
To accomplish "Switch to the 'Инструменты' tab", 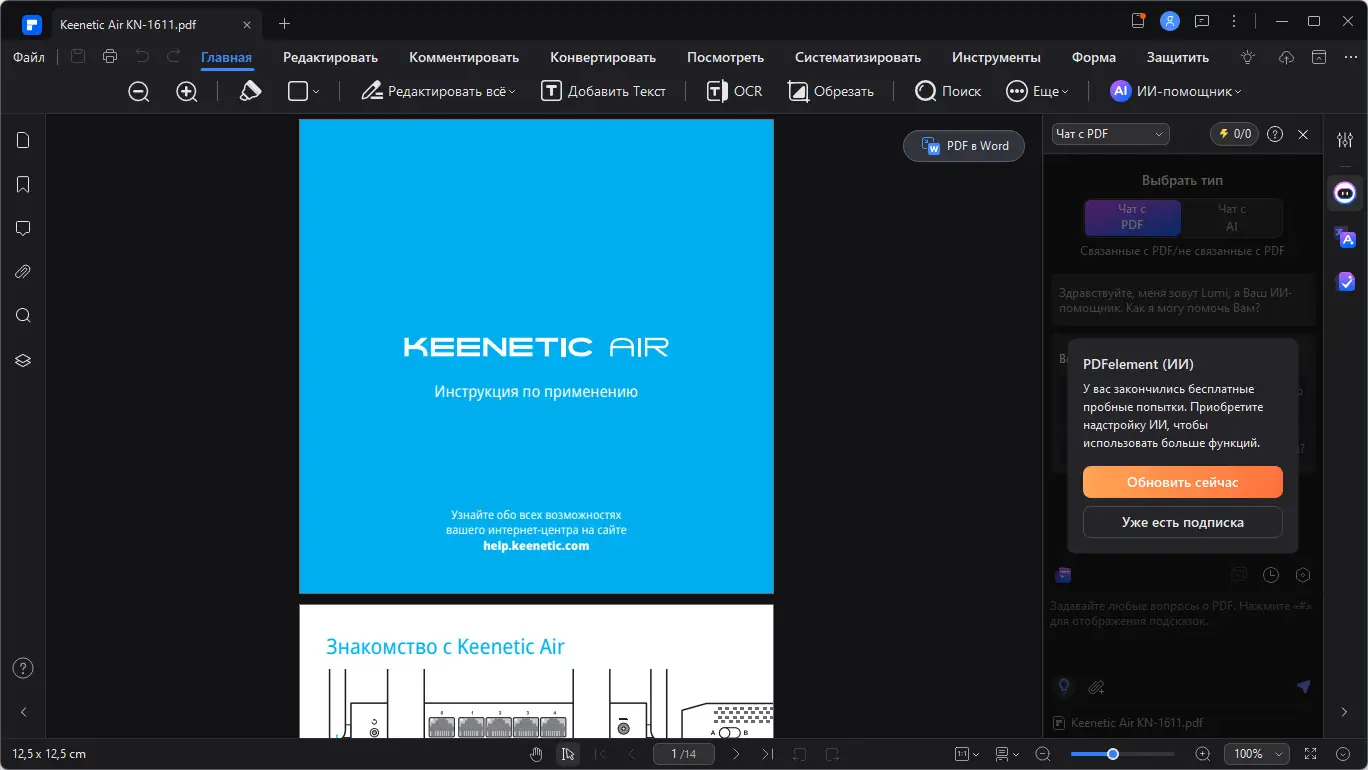I will click(996, 57).
